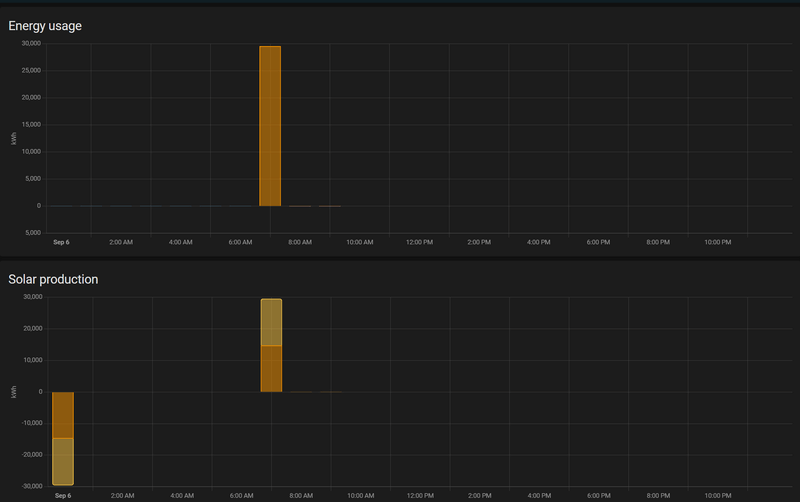Click the 10:00 PM label under Energy usage chart

coord(718,242)
